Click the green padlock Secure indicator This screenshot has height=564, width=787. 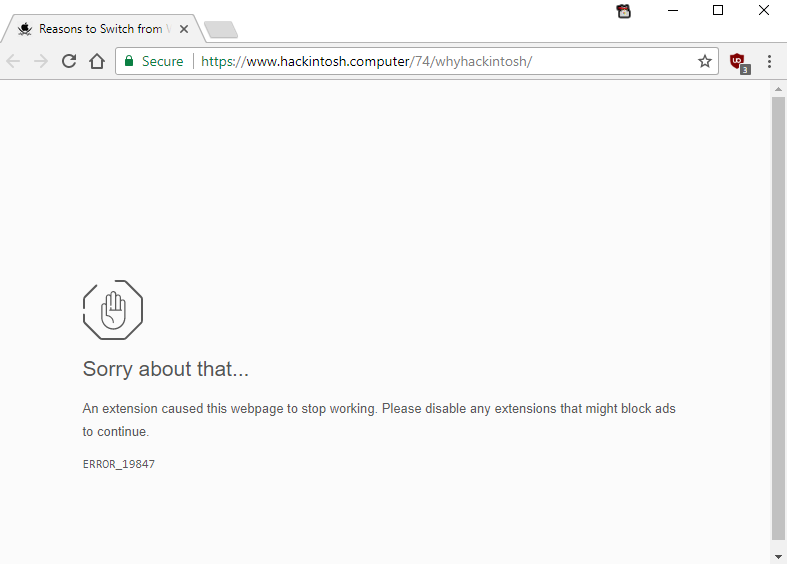(x=129, y=61)
